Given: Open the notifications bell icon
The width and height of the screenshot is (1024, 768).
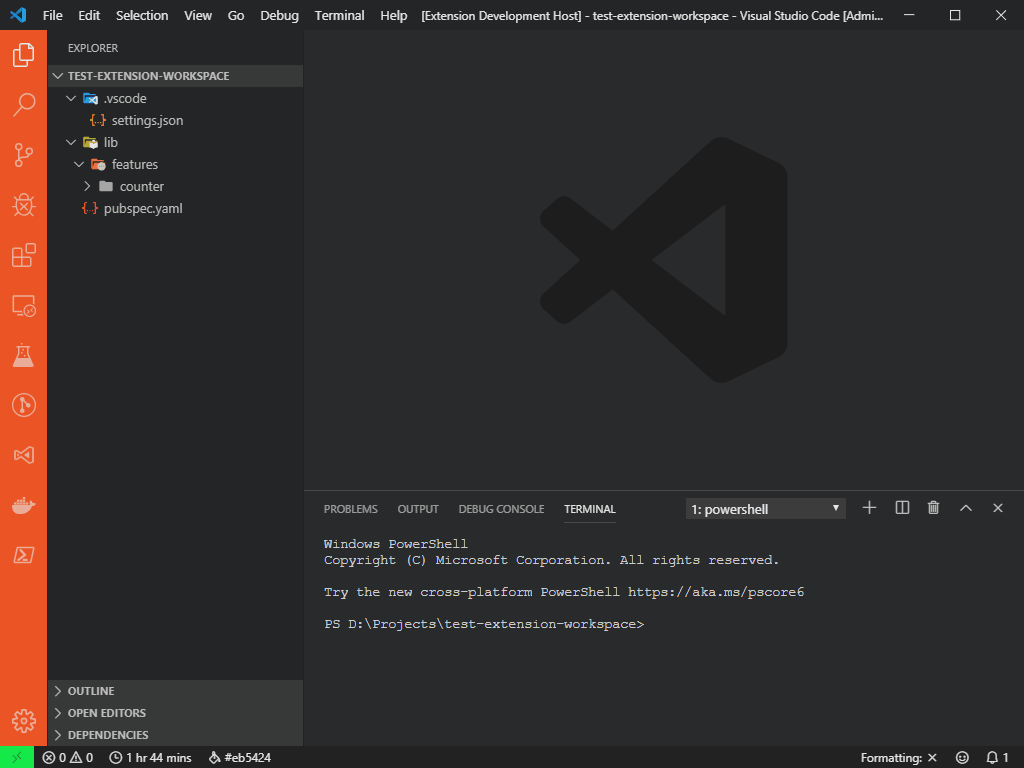Looking at the screenshot, I should click(x=997, y=758).
